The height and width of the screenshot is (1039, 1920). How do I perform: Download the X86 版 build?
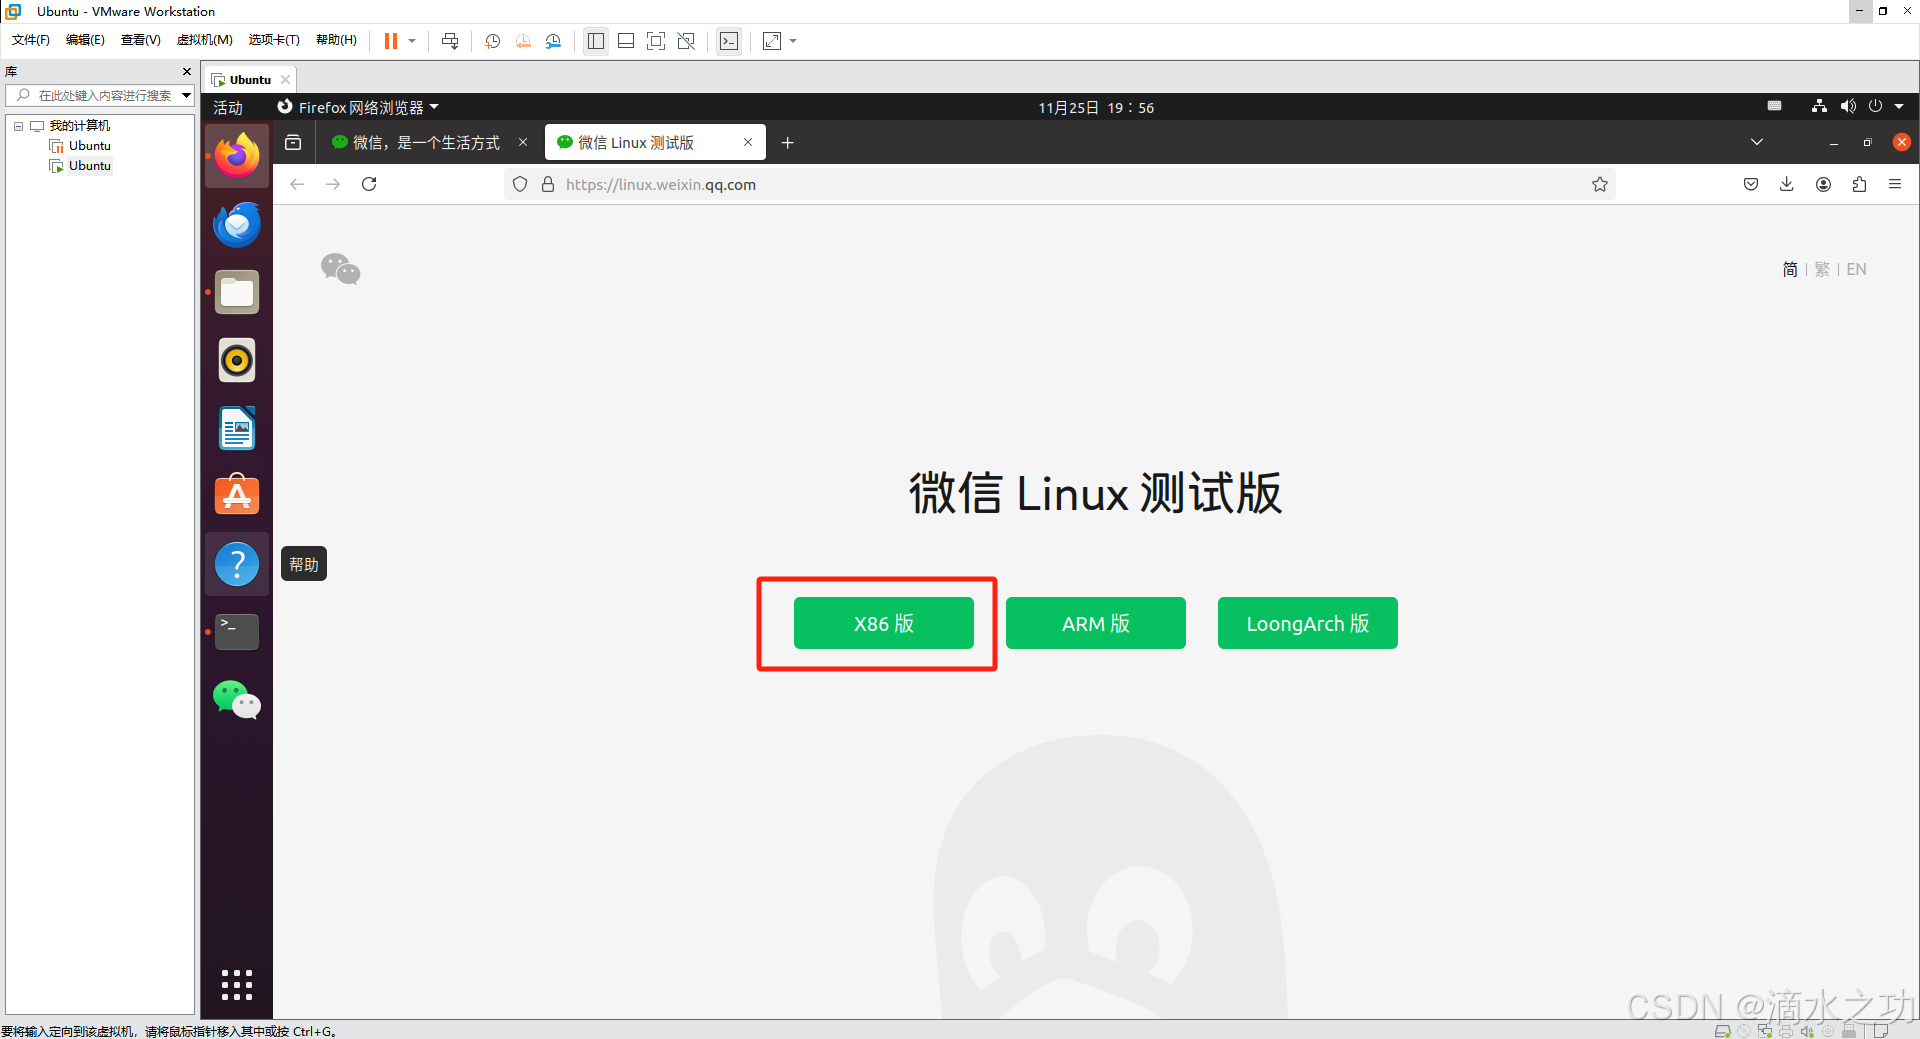[884, 623]
